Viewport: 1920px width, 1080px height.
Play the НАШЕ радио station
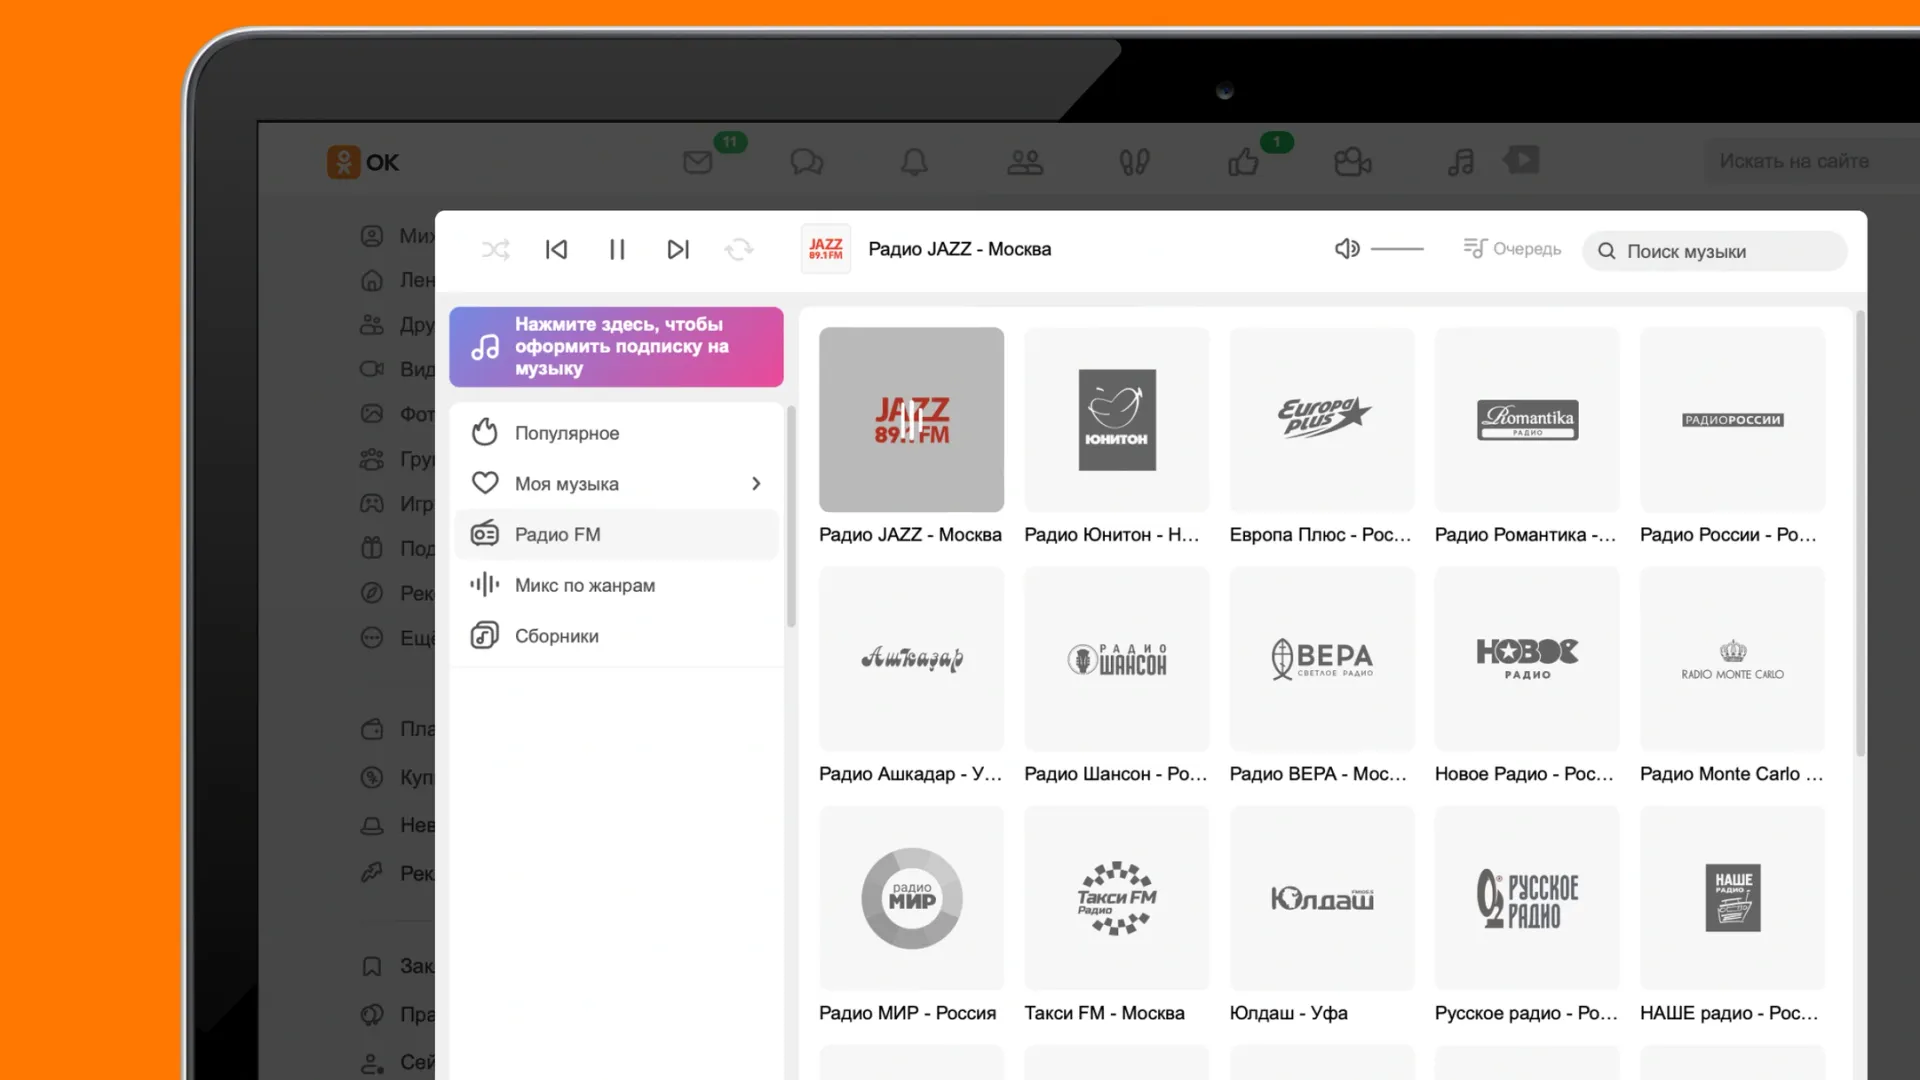coord(1733,898)
